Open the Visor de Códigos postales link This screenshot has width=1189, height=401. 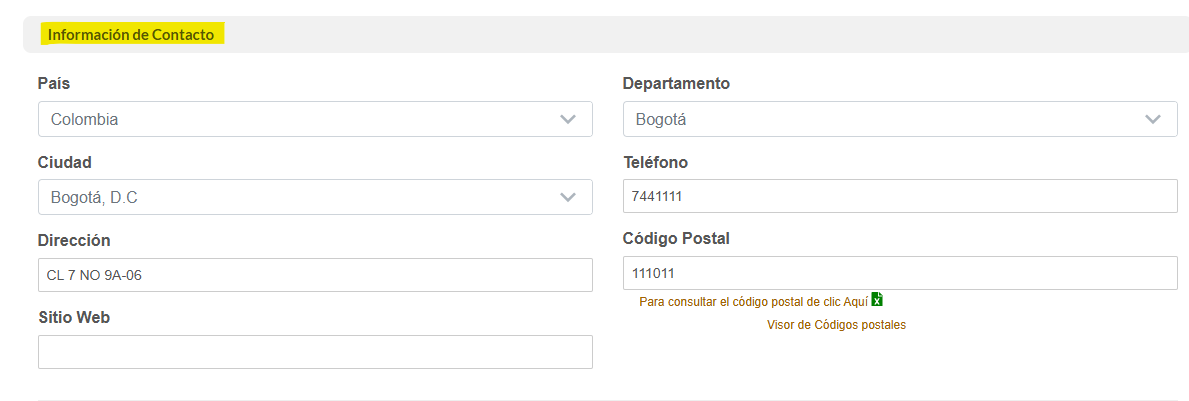(x=836, y=325)
